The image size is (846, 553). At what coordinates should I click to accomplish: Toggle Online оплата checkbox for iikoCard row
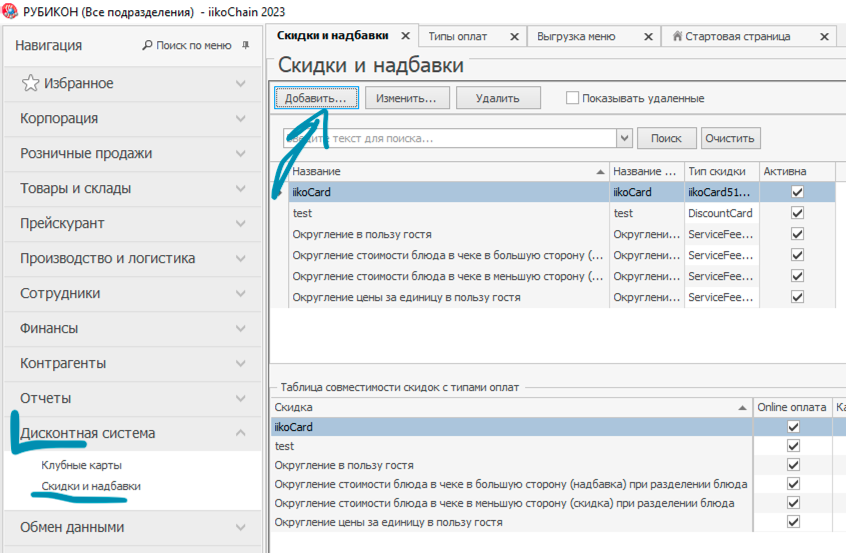pos(793,427)
